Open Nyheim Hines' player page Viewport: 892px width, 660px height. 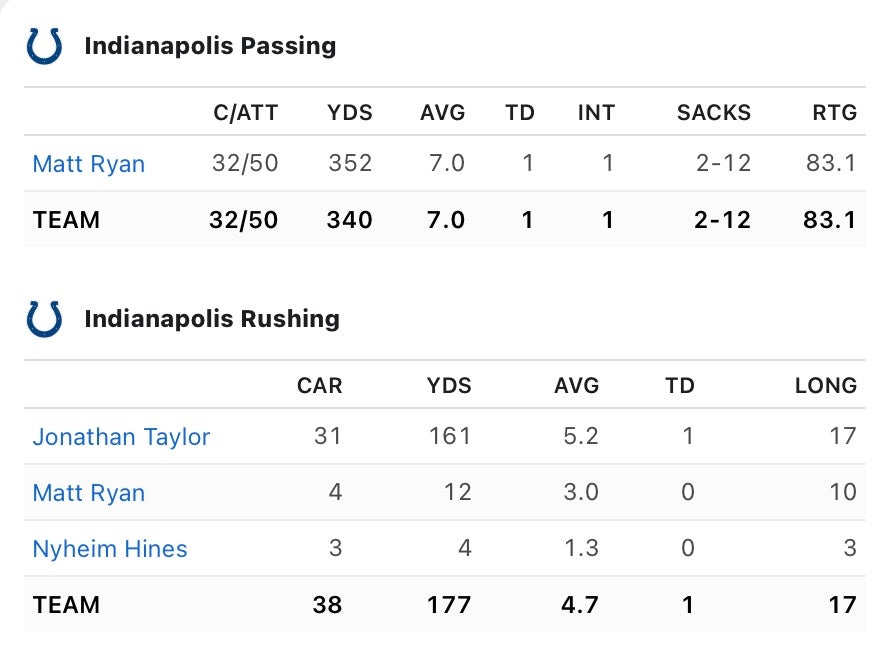pyautogui.click(x=110, y=549)
